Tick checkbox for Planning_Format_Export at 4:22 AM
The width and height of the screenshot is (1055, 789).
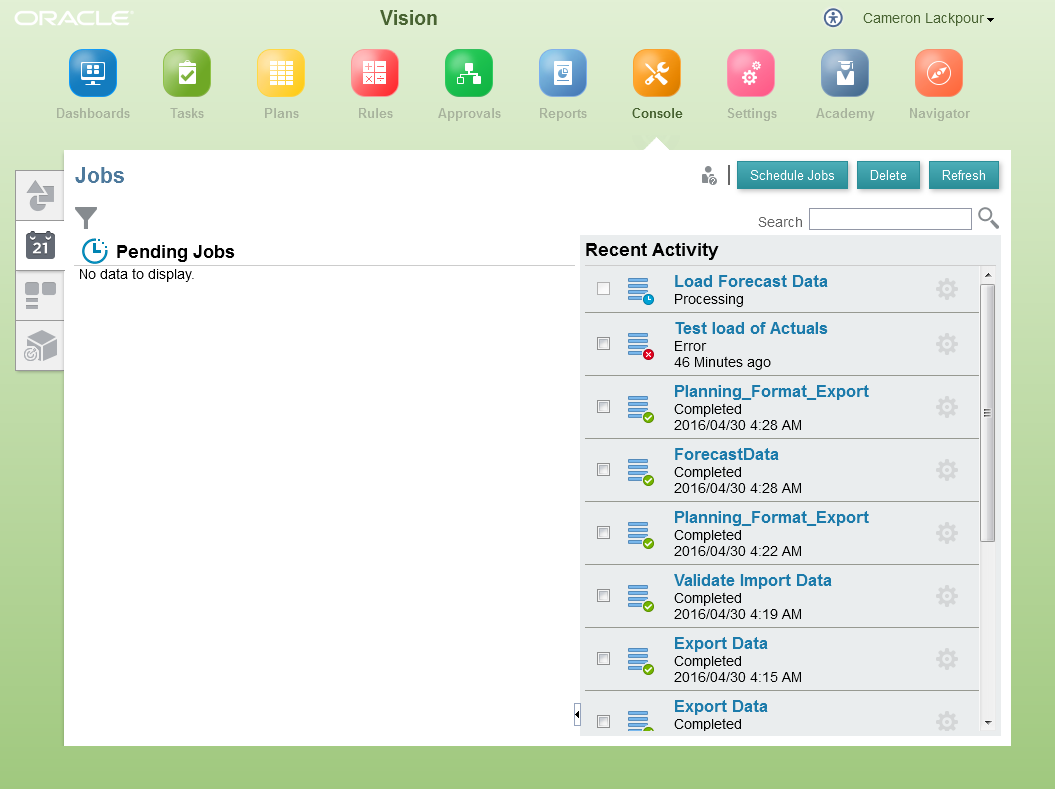click(x=604, y=533)
